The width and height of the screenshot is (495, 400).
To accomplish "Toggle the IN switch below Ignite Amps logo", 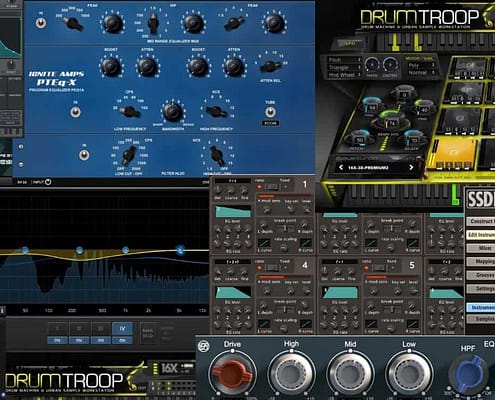I will [x=76, y=112].
